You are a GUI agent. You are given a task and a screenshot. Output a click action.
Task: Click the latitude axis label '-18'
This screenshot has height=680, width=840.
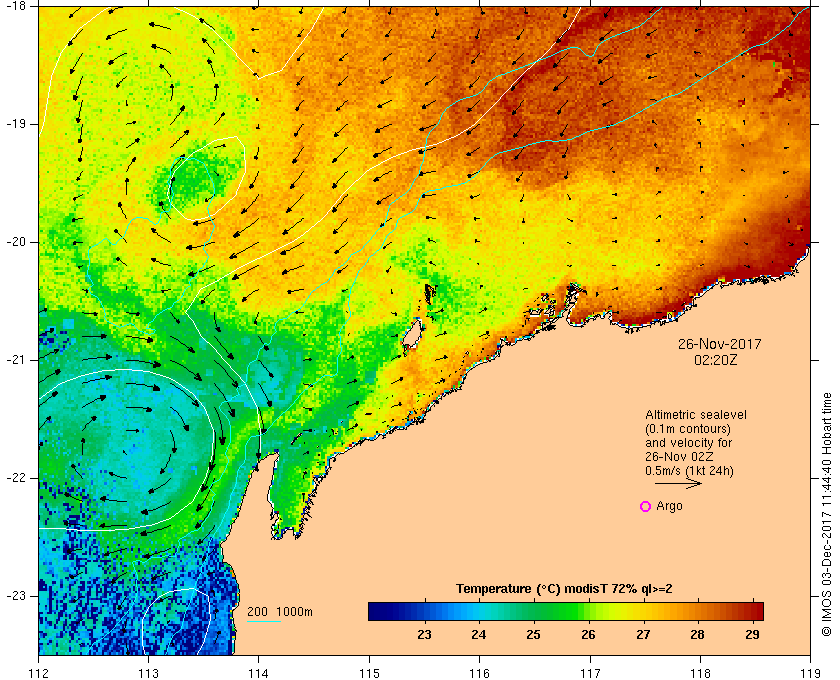[14, 6]
